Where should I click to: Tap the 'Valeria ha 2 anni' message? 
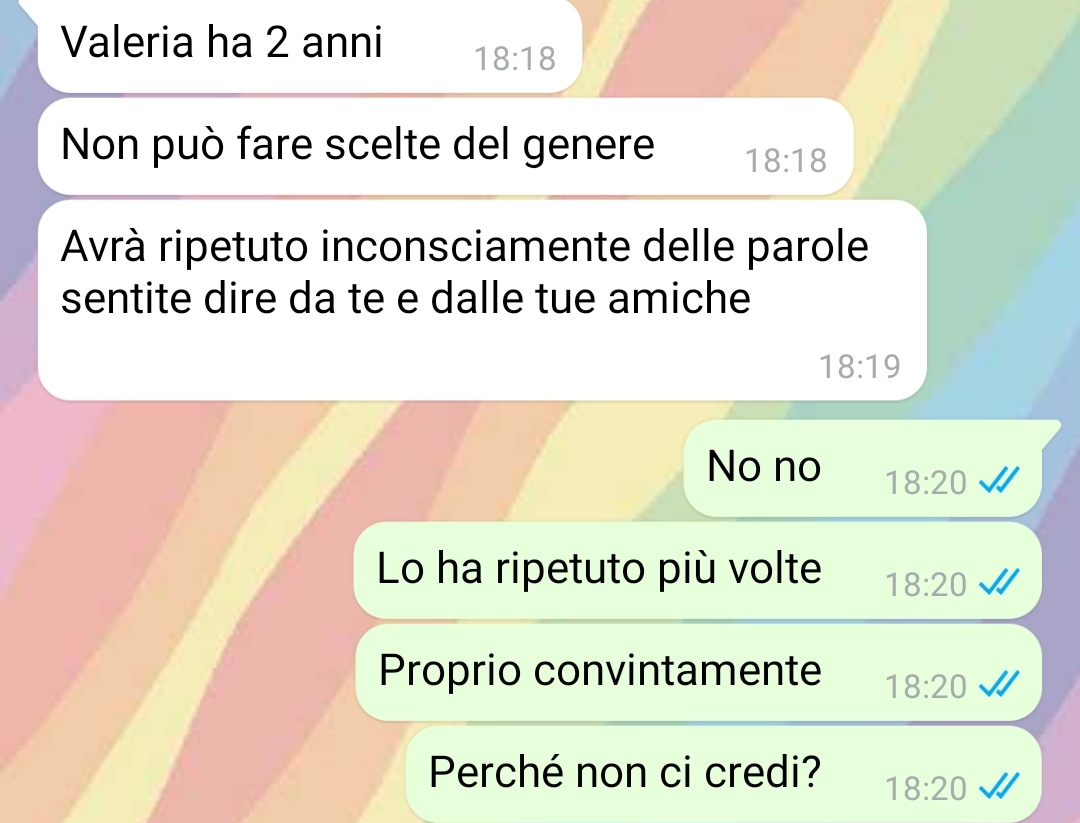pyautogui.click(x=310, y=45)
